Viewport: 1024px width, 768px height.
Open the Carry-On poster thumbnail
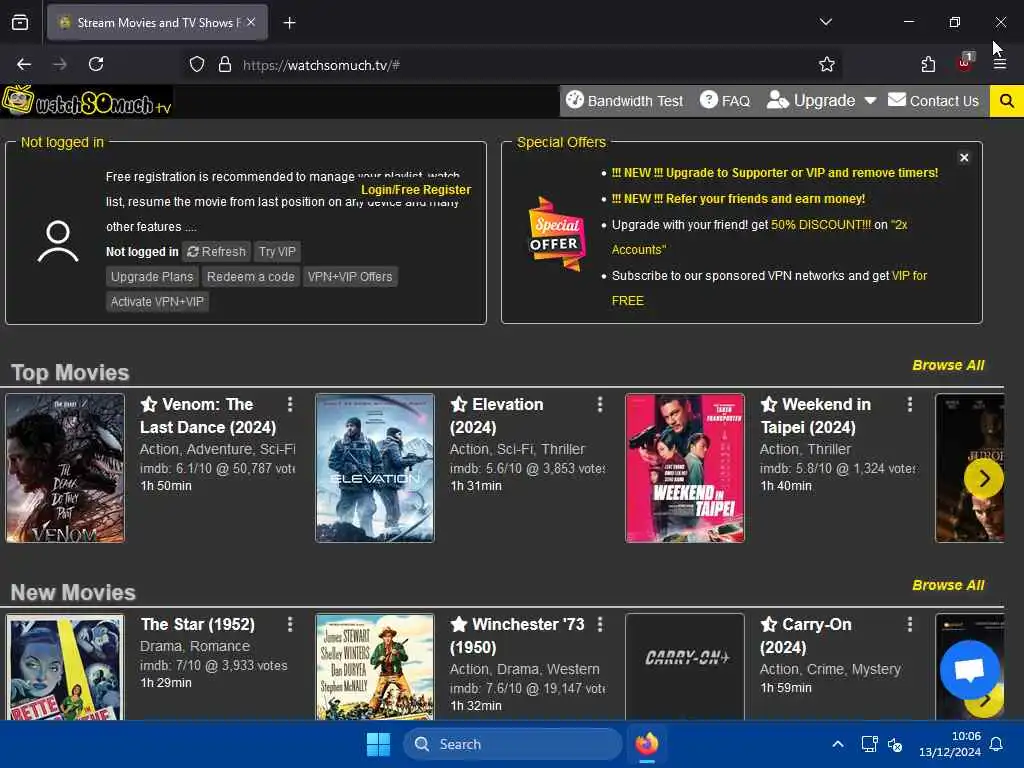(684, 667)
